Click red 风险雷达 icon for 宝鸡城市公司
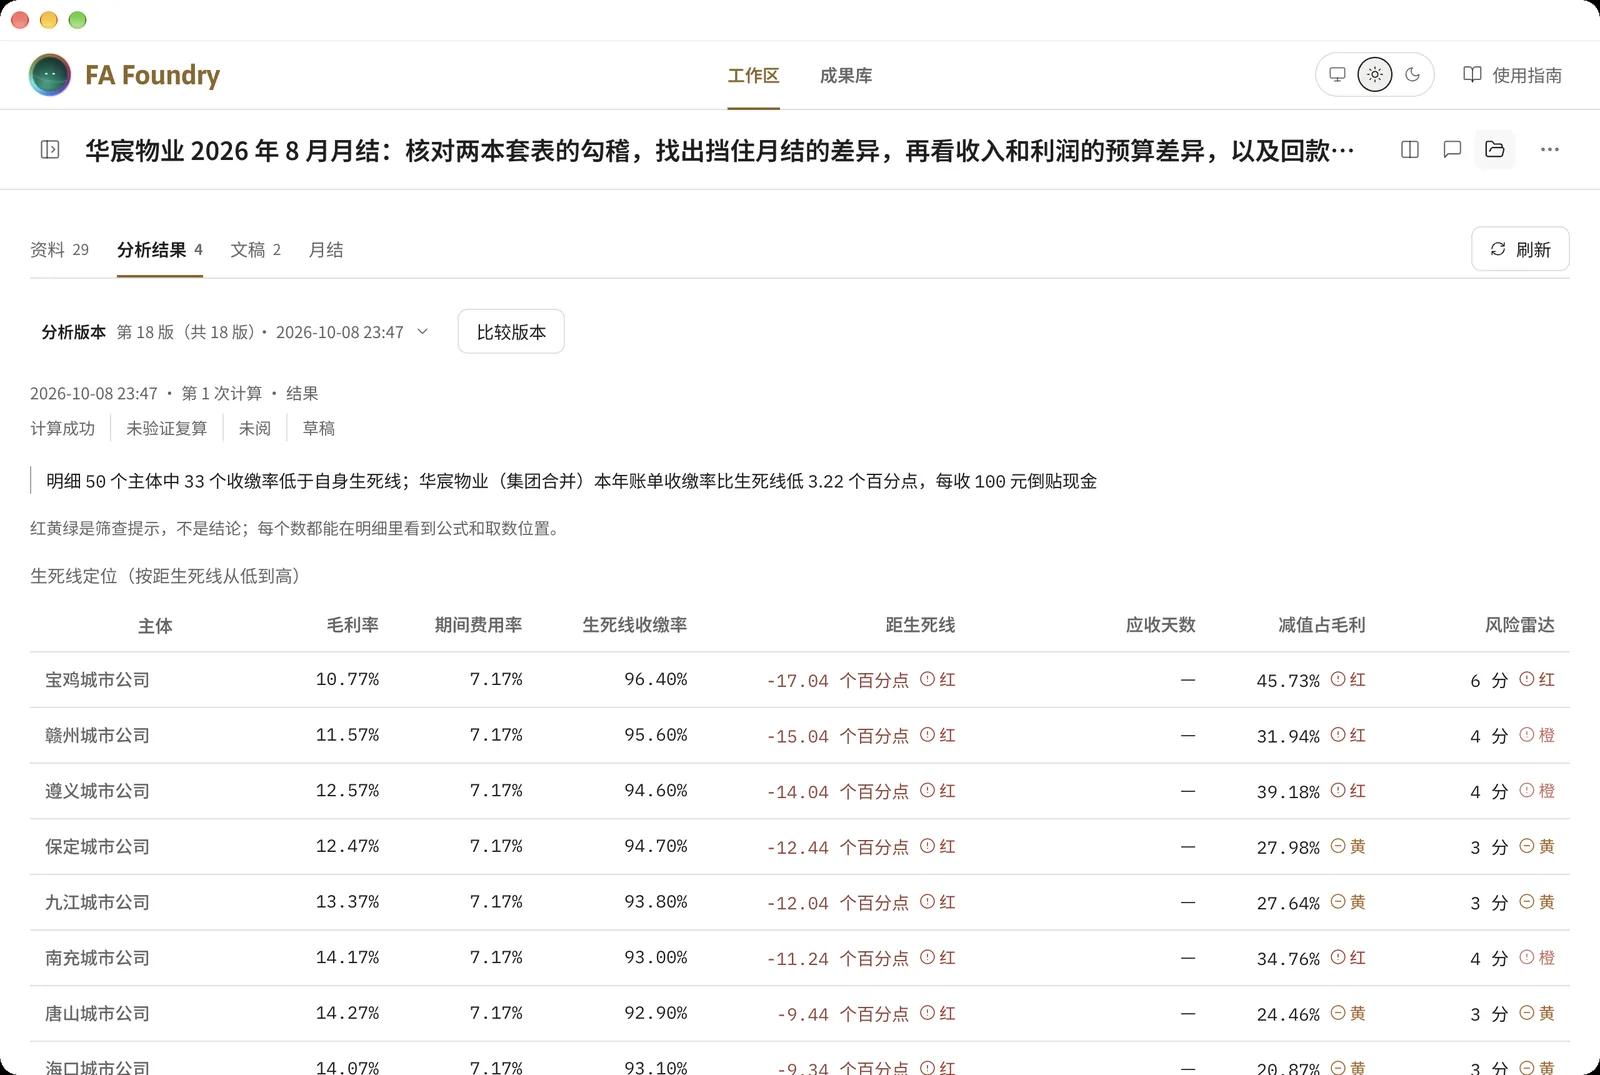This screenshot has width=1600, height=1075. pyautogui.click(x=1527, y=679)
